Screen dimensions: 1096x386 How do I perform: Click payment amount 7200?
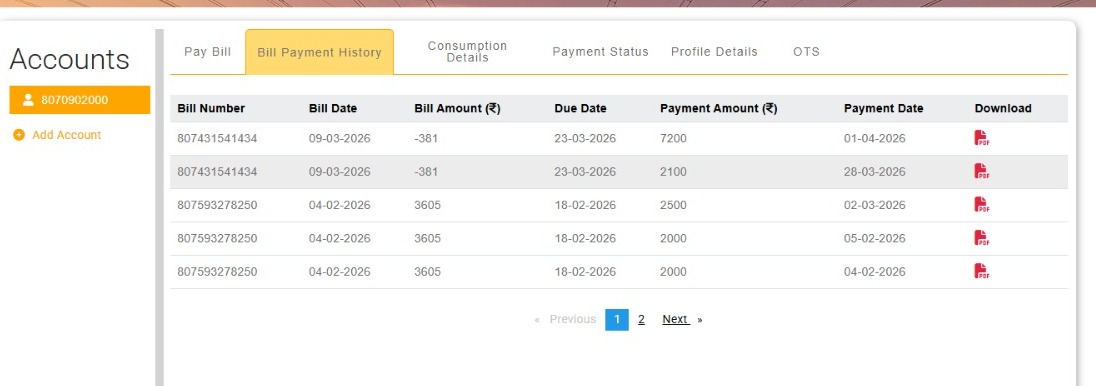[673, 138]
